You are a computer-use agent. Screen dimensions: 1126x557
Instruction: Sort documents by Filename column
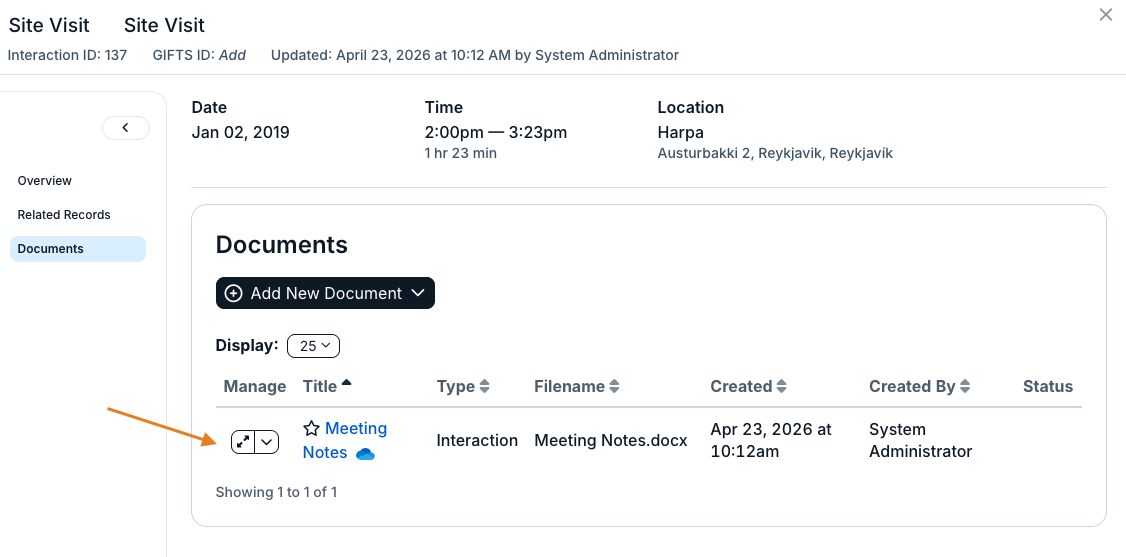click(577, 386)
